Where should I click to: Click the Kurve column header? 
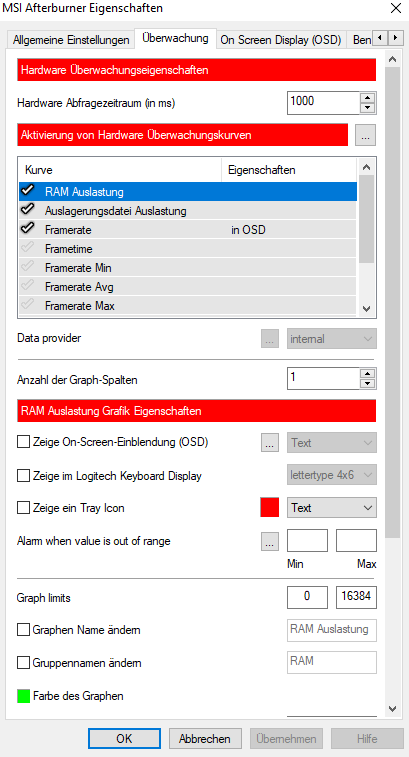pyautogui.click(x=120, y=170)
